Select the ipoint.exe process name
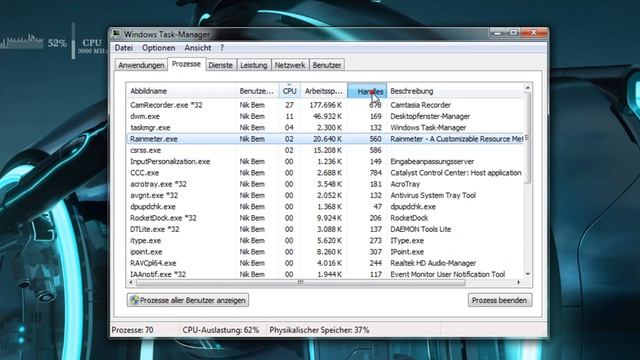 point(146,252)
